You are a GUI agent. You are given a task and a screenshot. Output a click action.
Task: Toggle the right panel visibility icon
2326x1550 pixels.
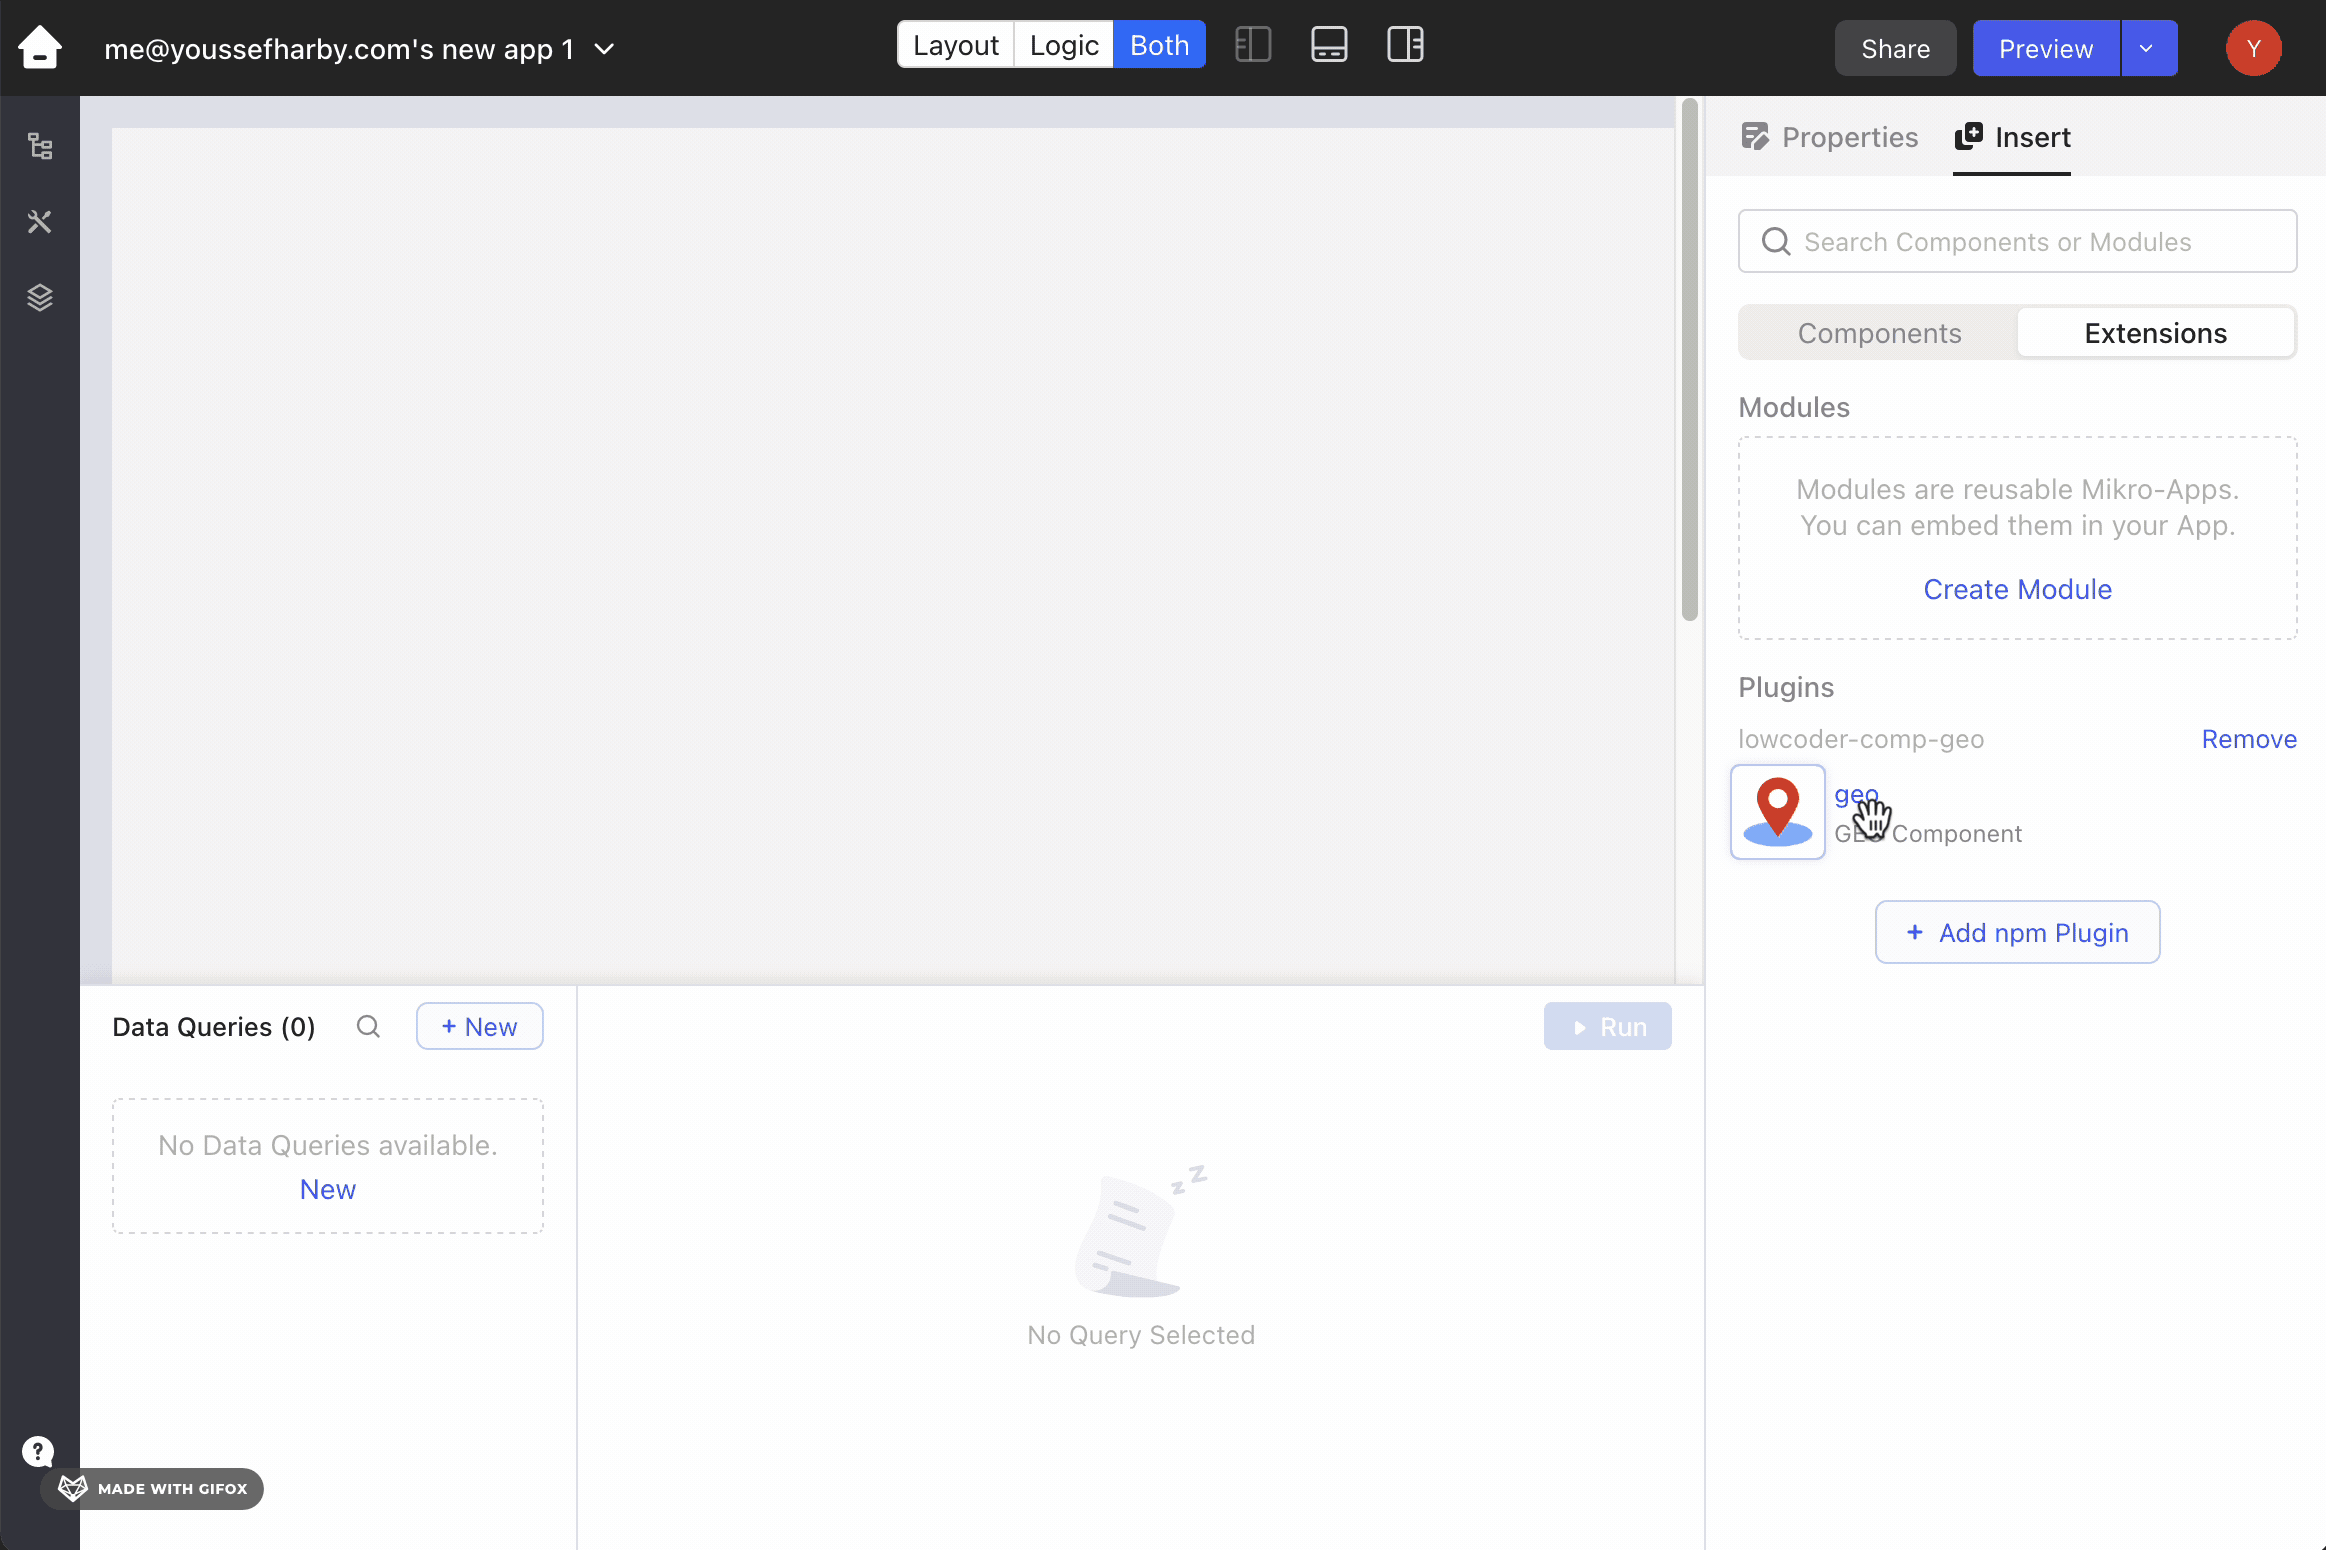click(x=1405, y=45)
